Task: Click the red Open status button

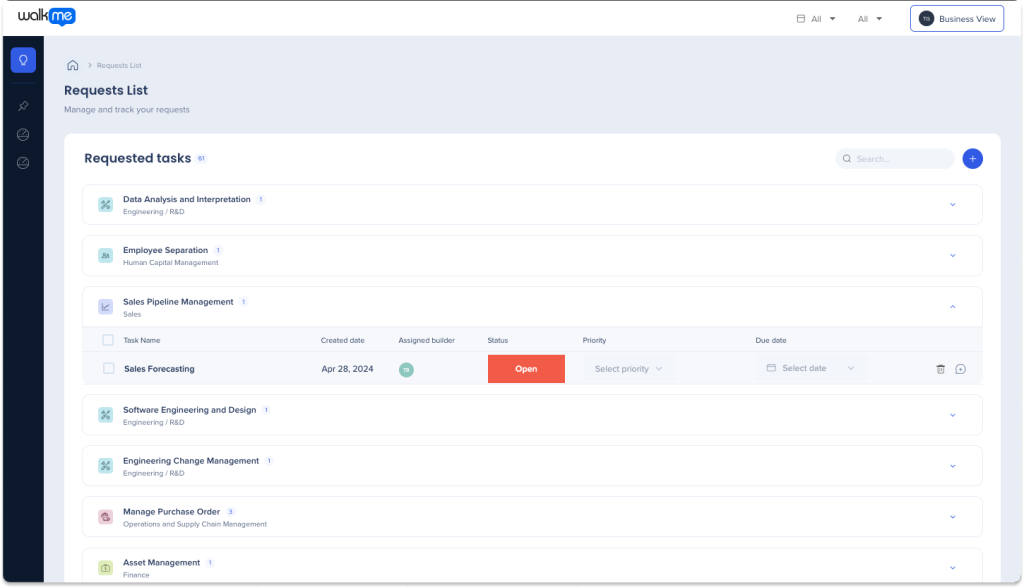Action: point(526,369)
